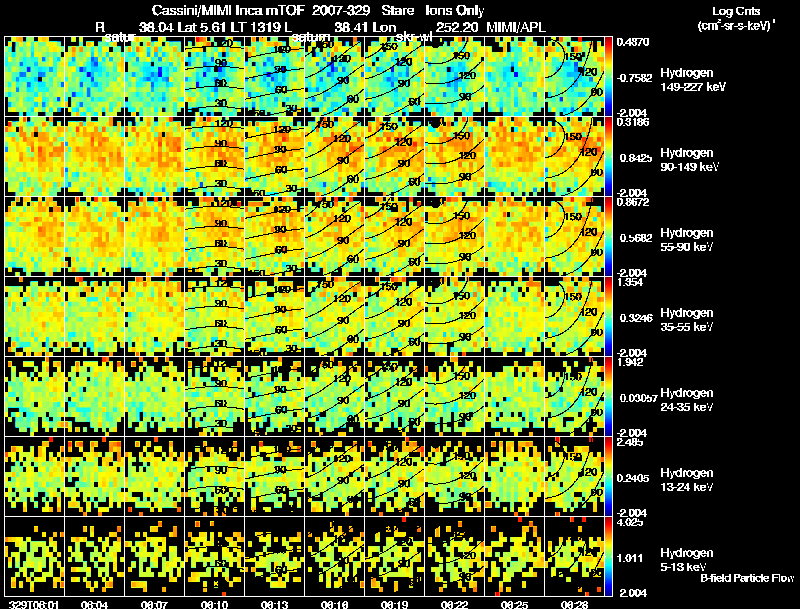Select the '06:07' time axis label
This screenshot has width=800, height=609.
point(154,604)
